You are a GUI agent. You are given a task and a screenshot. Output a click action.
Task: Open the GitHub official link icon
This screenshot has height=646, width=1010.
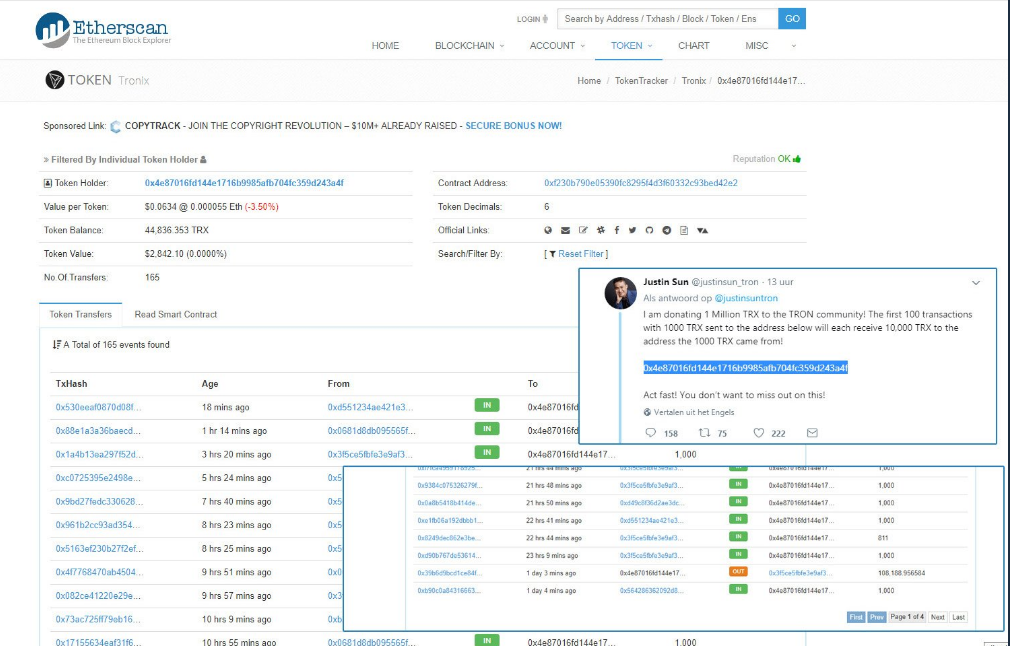pyautogui.click(x=649, y=230)
